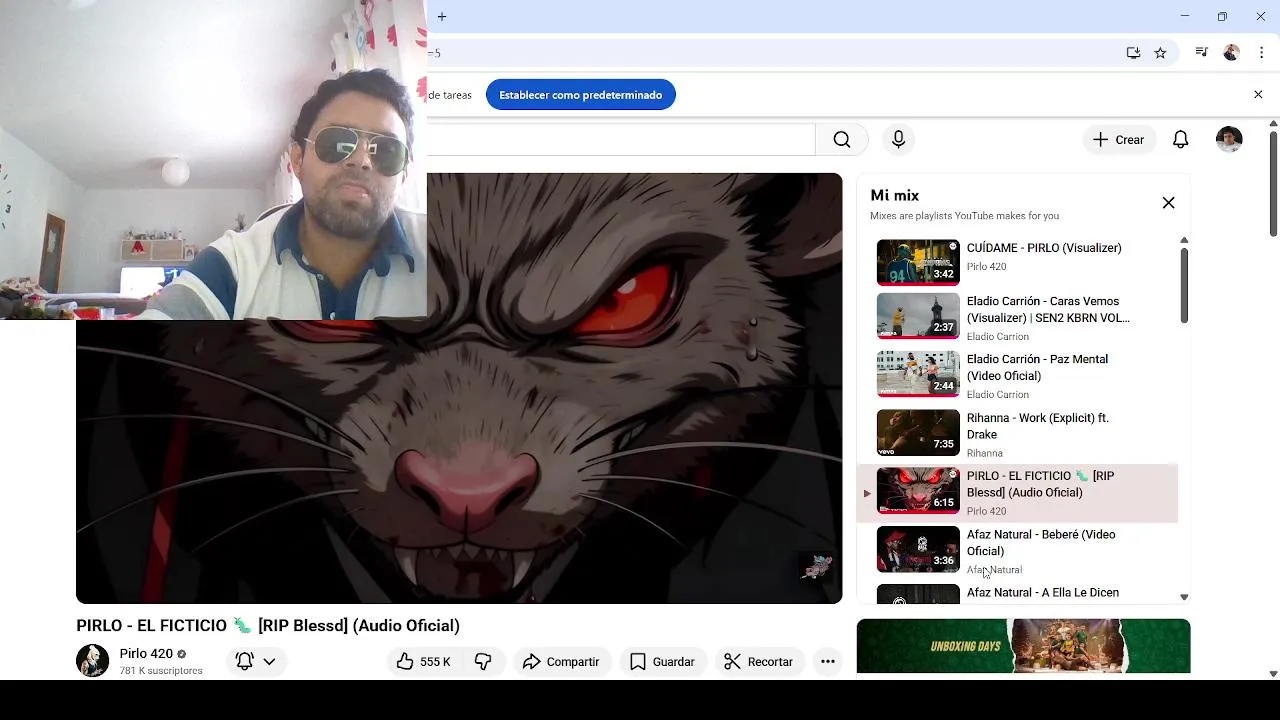Click the YouTube search magnifier button
The height and width of the screenshot is (720, 1280).
tap(842, 140)
